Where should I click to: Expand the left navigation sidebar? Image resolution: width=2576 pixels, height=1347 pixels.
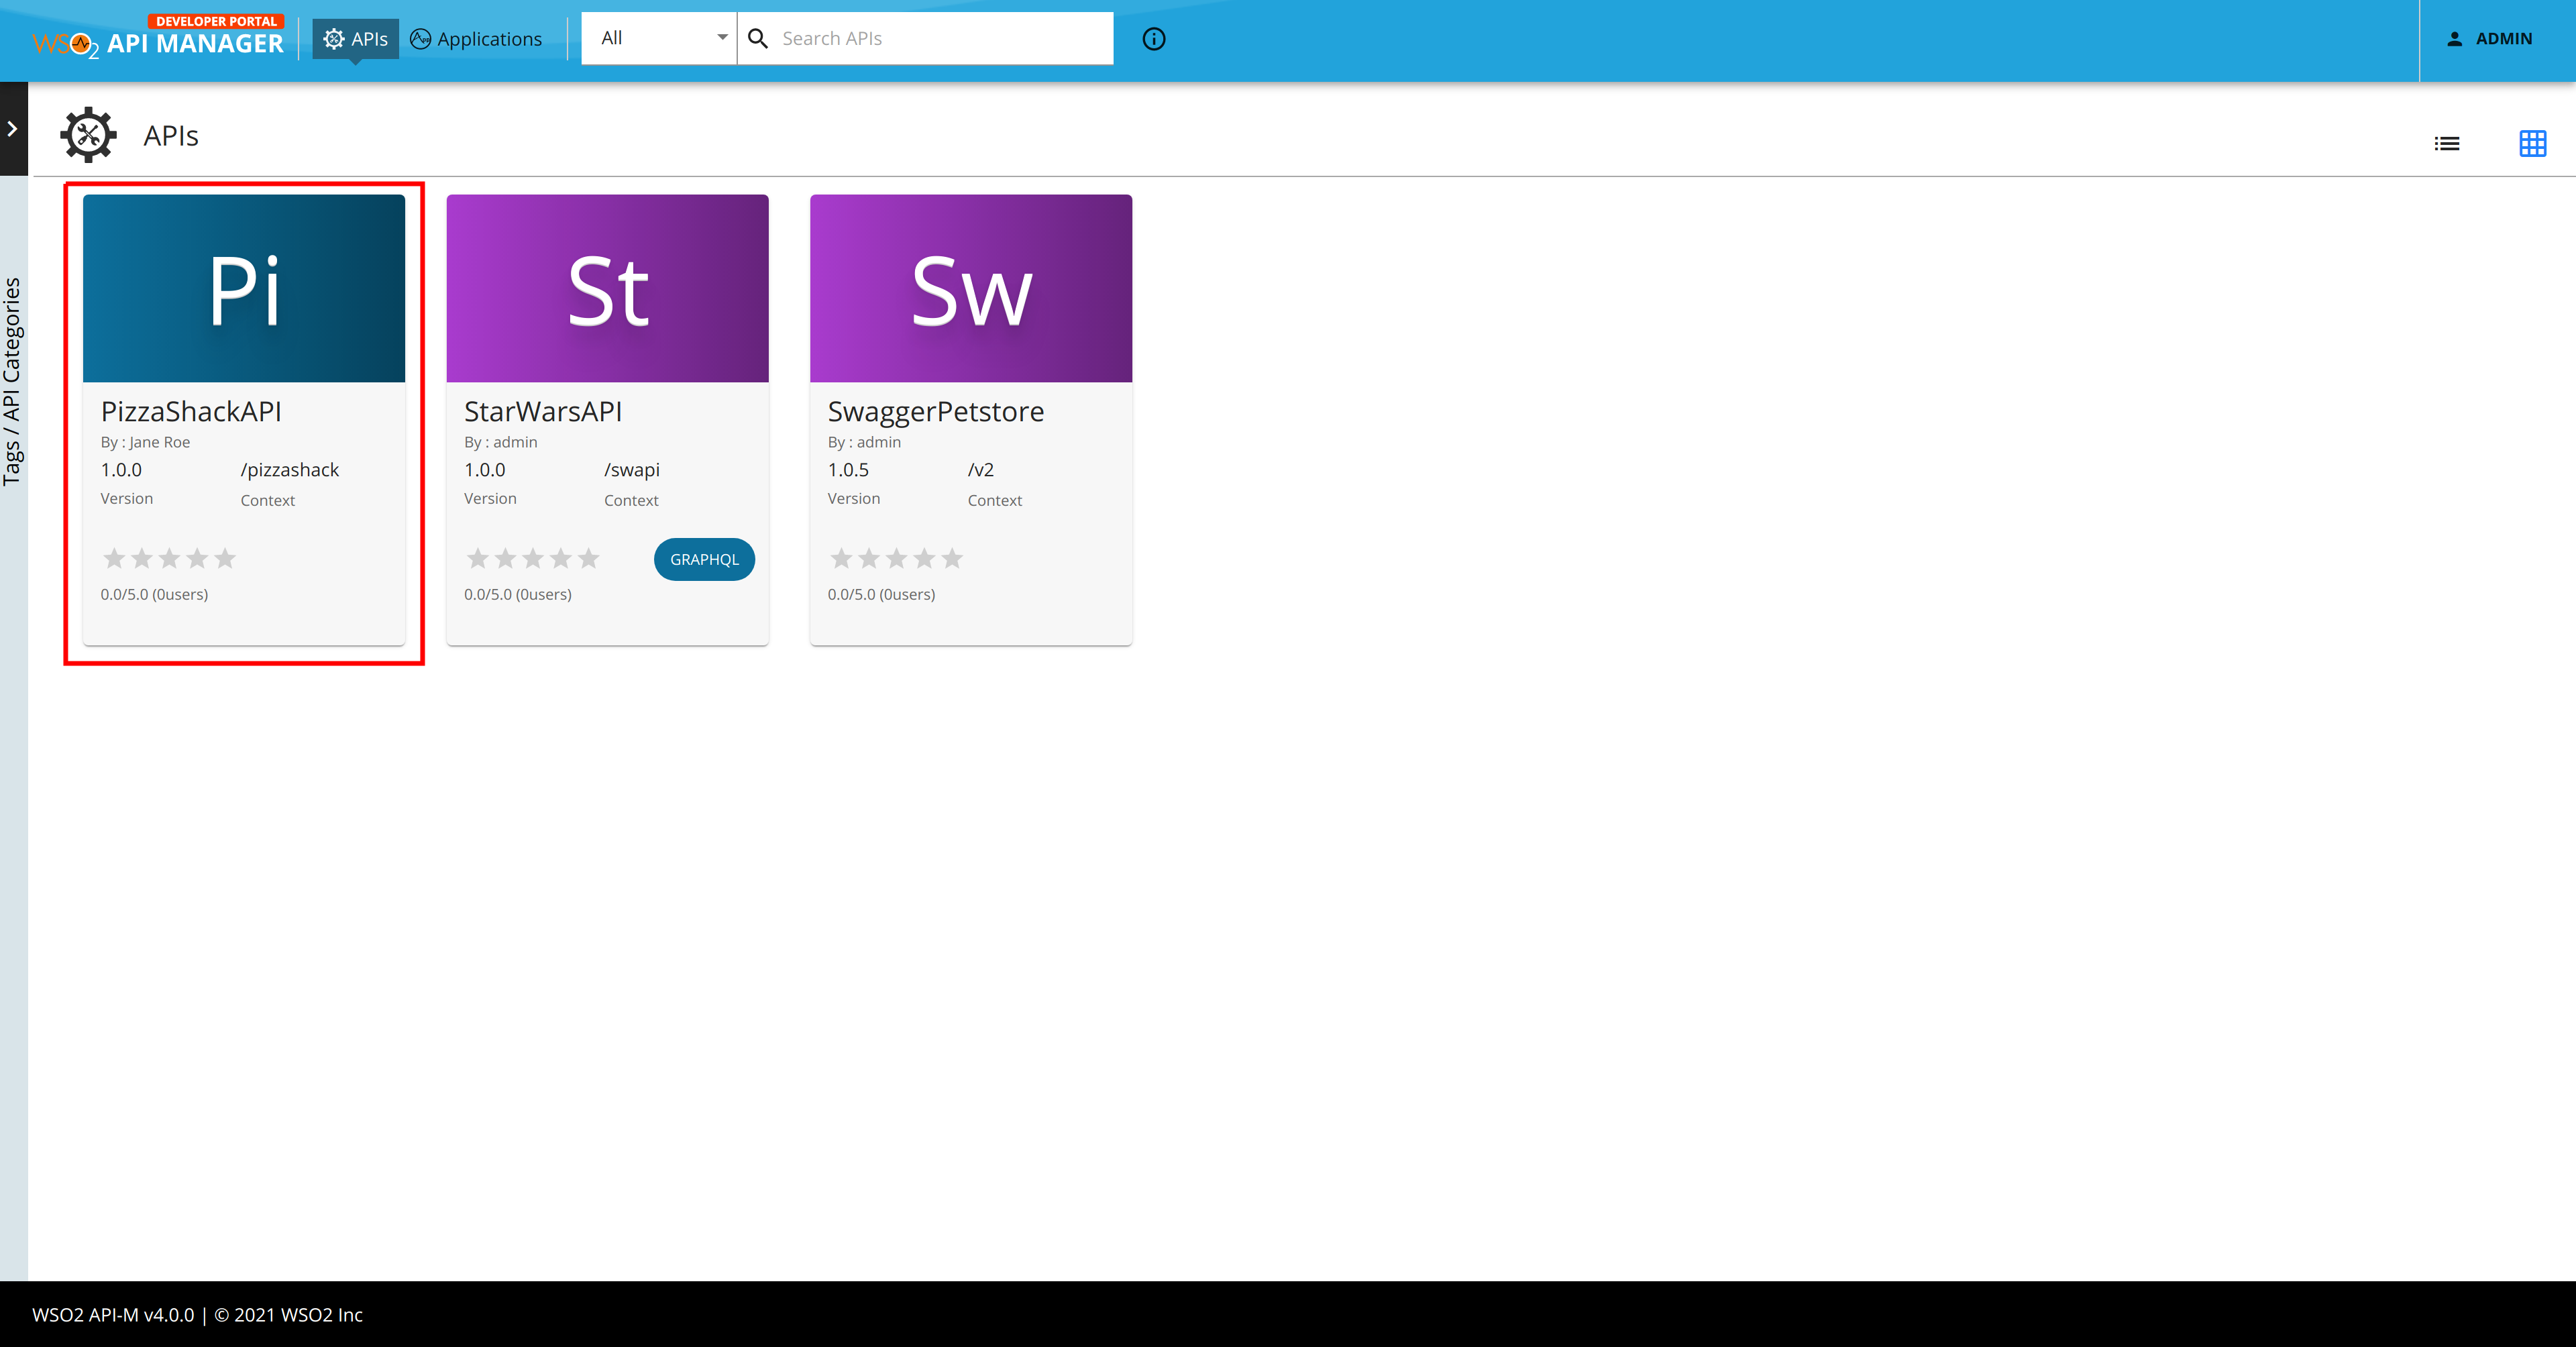click(13, 128)
